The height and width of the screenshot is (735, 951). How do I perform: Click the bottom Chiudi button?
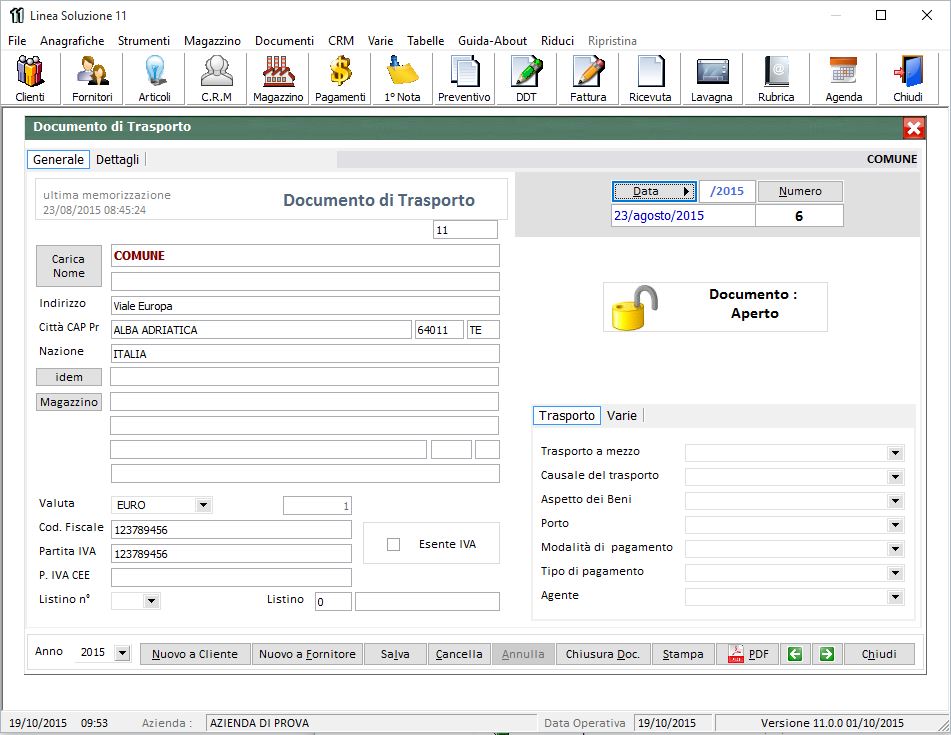(x=879, y=654)
